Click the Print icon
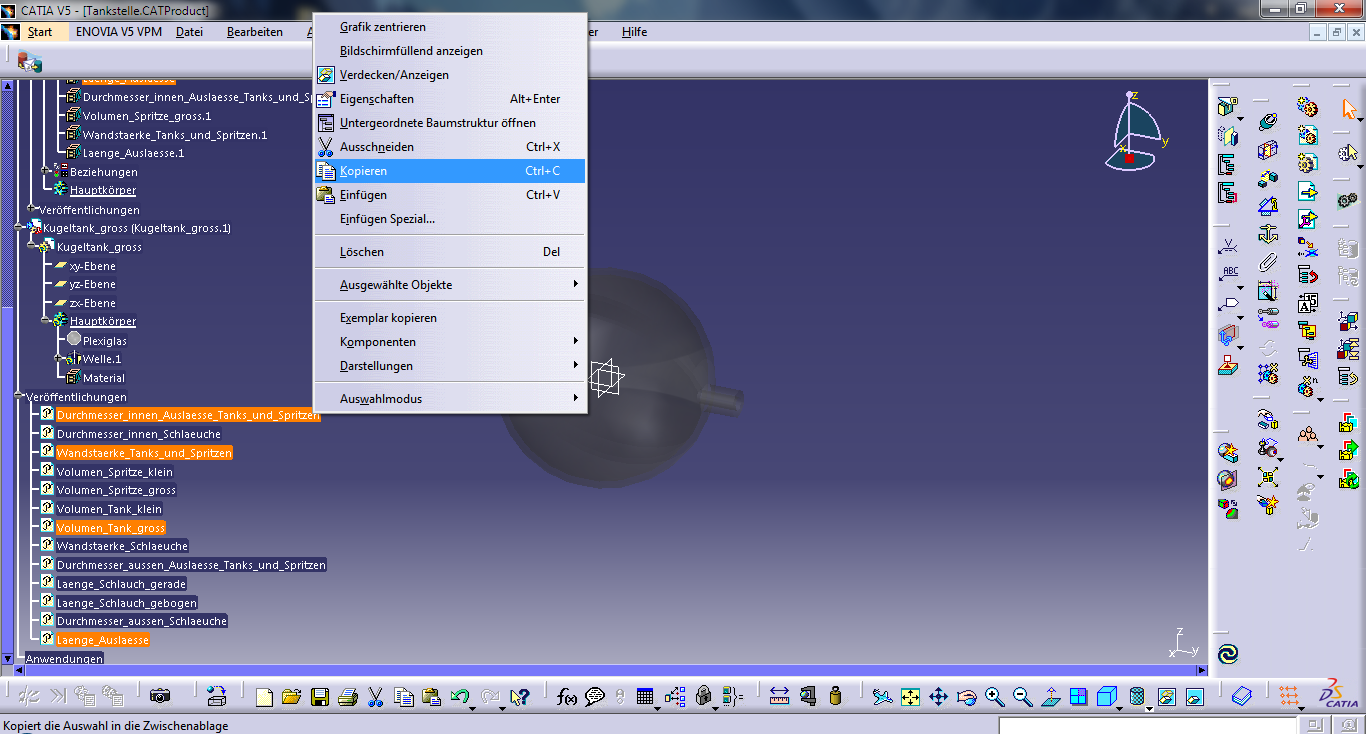 coord(347,696)
